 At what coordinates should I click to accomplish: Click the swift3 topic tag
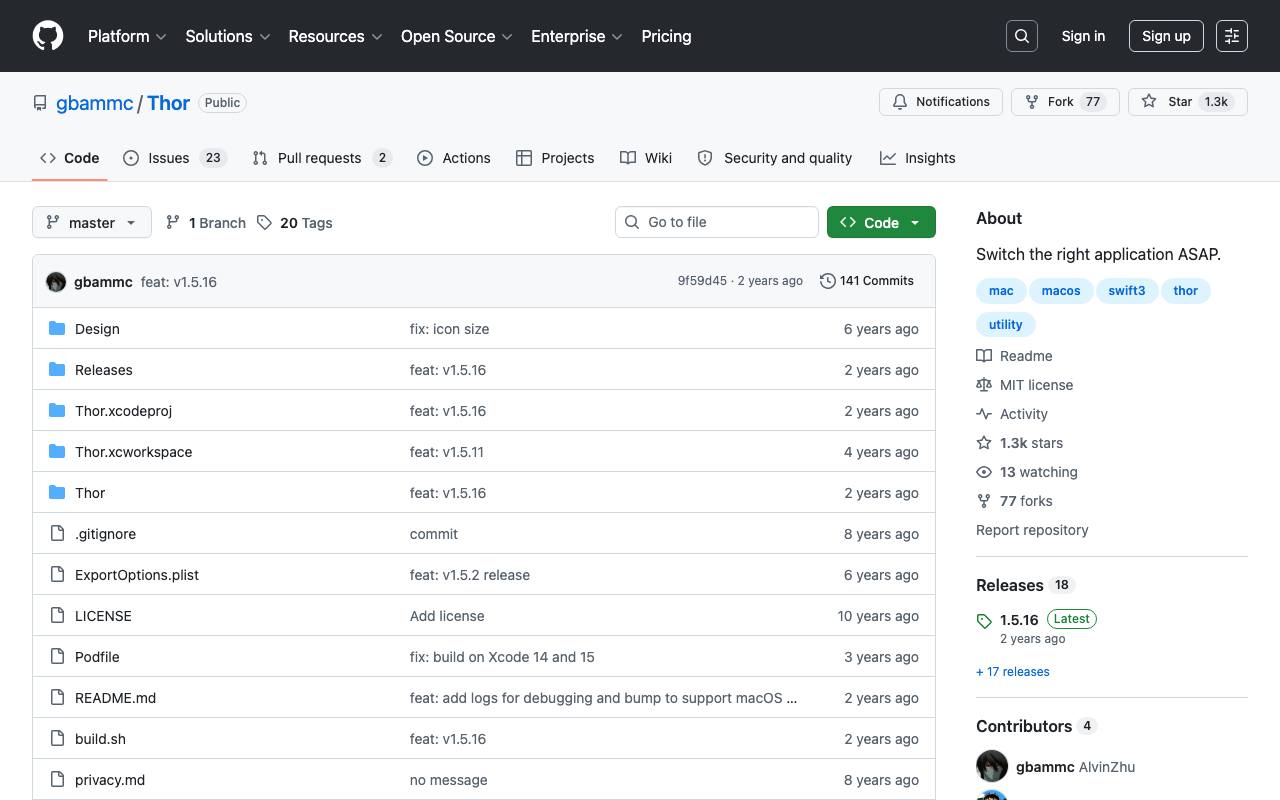pos(1127,291)
